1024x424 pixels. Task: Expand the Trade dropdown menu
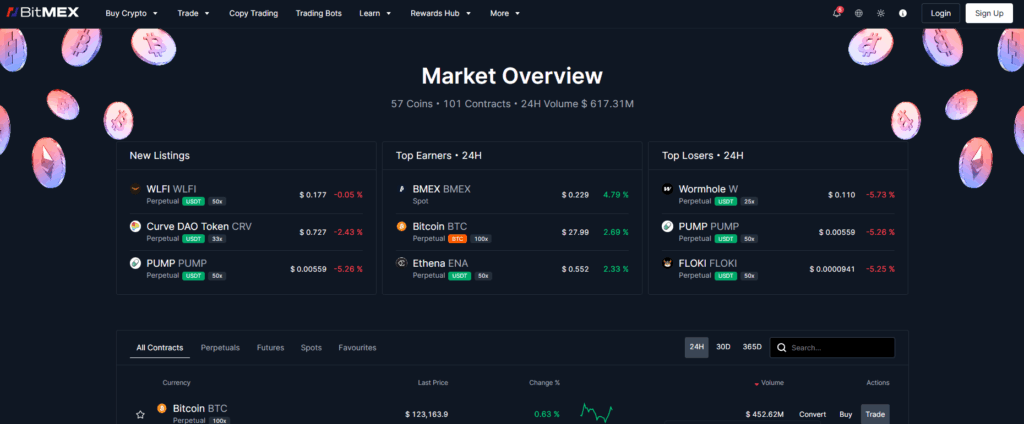point(194,13)
